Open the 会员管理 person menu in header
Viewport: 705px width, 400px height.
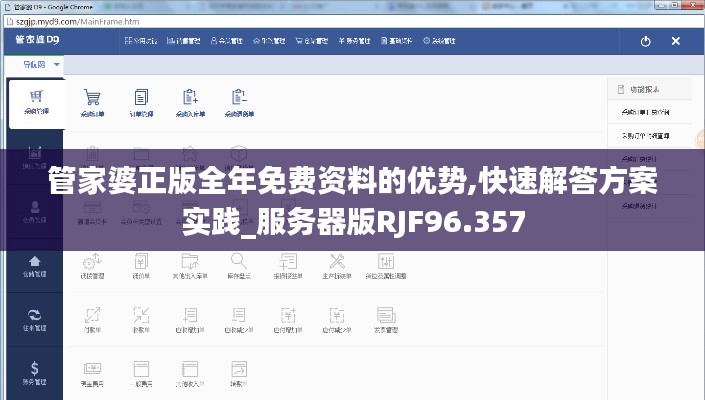pos(227,41)
